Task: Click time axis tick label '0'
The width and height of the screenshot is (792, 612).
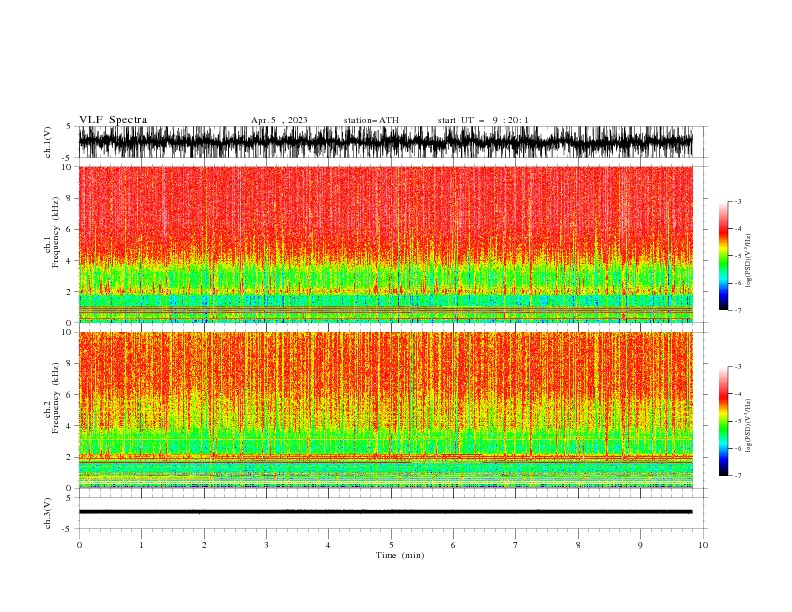Action: [x=79, y=545]
